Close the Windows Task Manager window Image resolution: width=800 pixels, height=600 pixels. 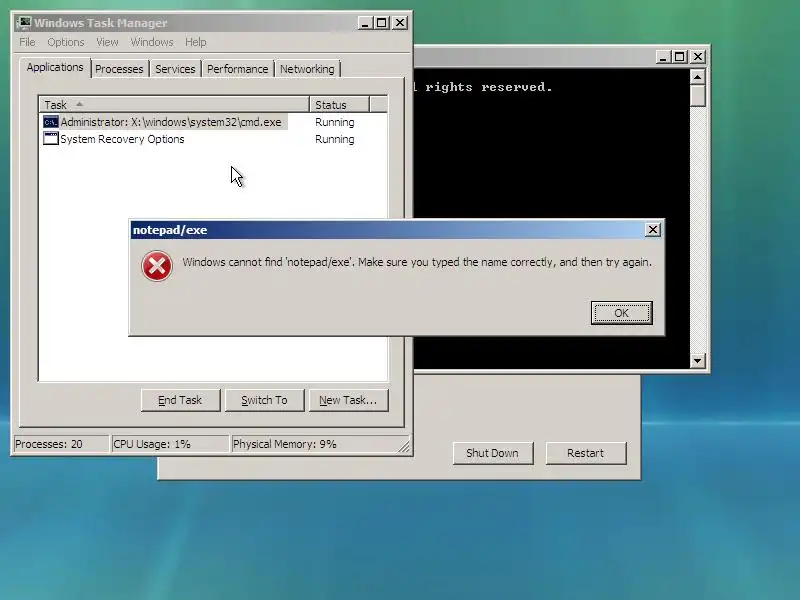click(x=400, y=23)
